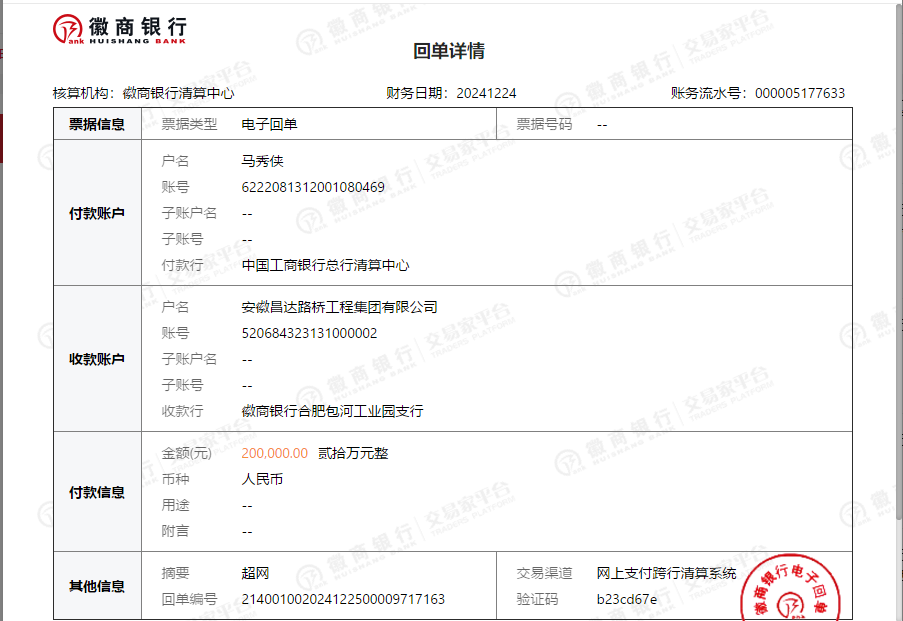Image resolution: width=903 pixels, height=621 pixels.
Task: Click the 财务日期 value 20241224
Action: 486,93
